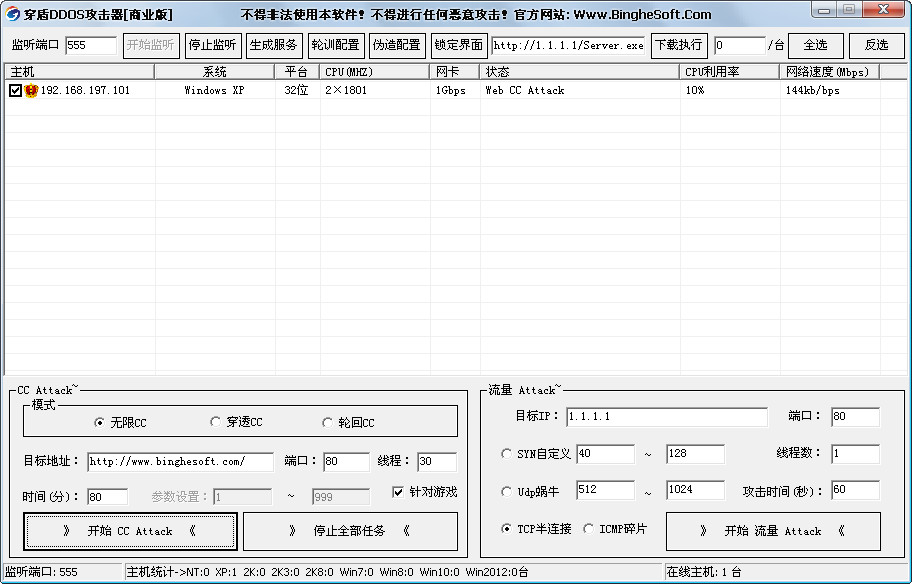This screenshot has height=584, width=912.
Task: Click the 主机 column header
Action: tap(79, 72)
